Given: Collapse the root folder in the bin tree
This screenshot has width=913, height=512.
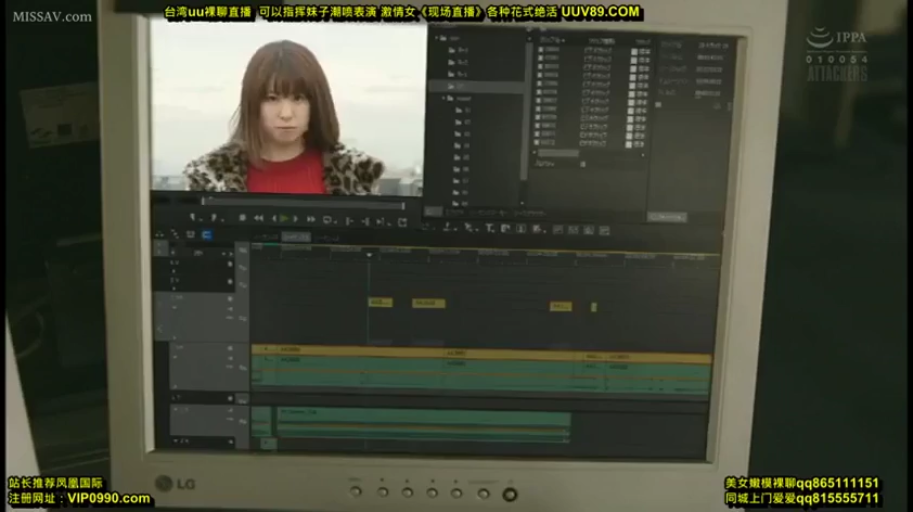Looking at the screenshot, I should pyautogui.click(x=439, y=38).
